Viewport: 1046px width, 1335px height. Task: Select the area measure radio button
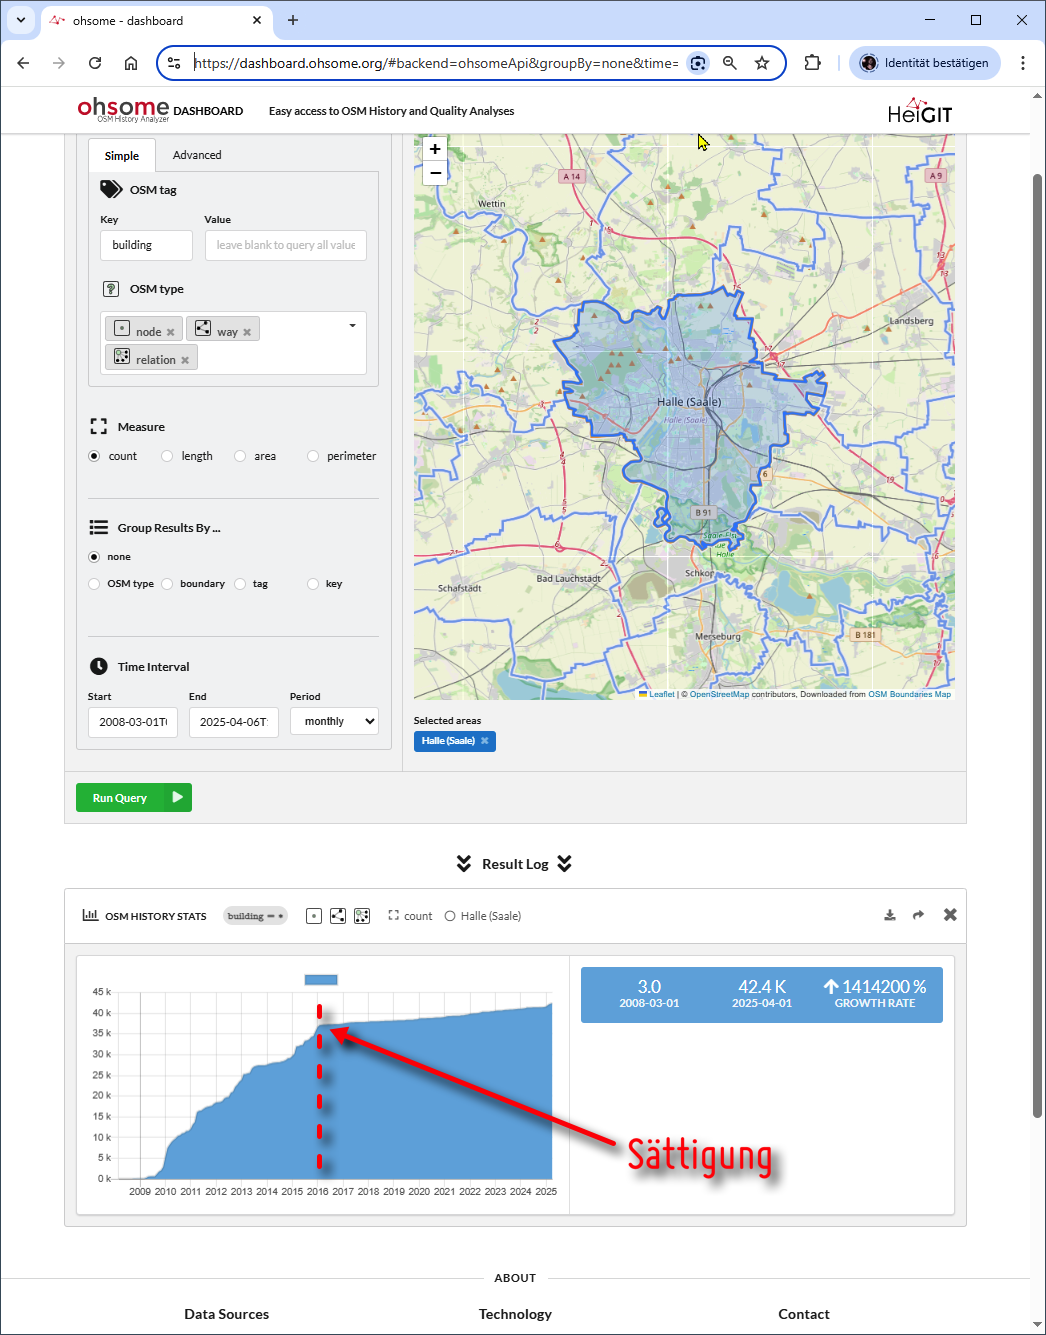click(240, 456)
